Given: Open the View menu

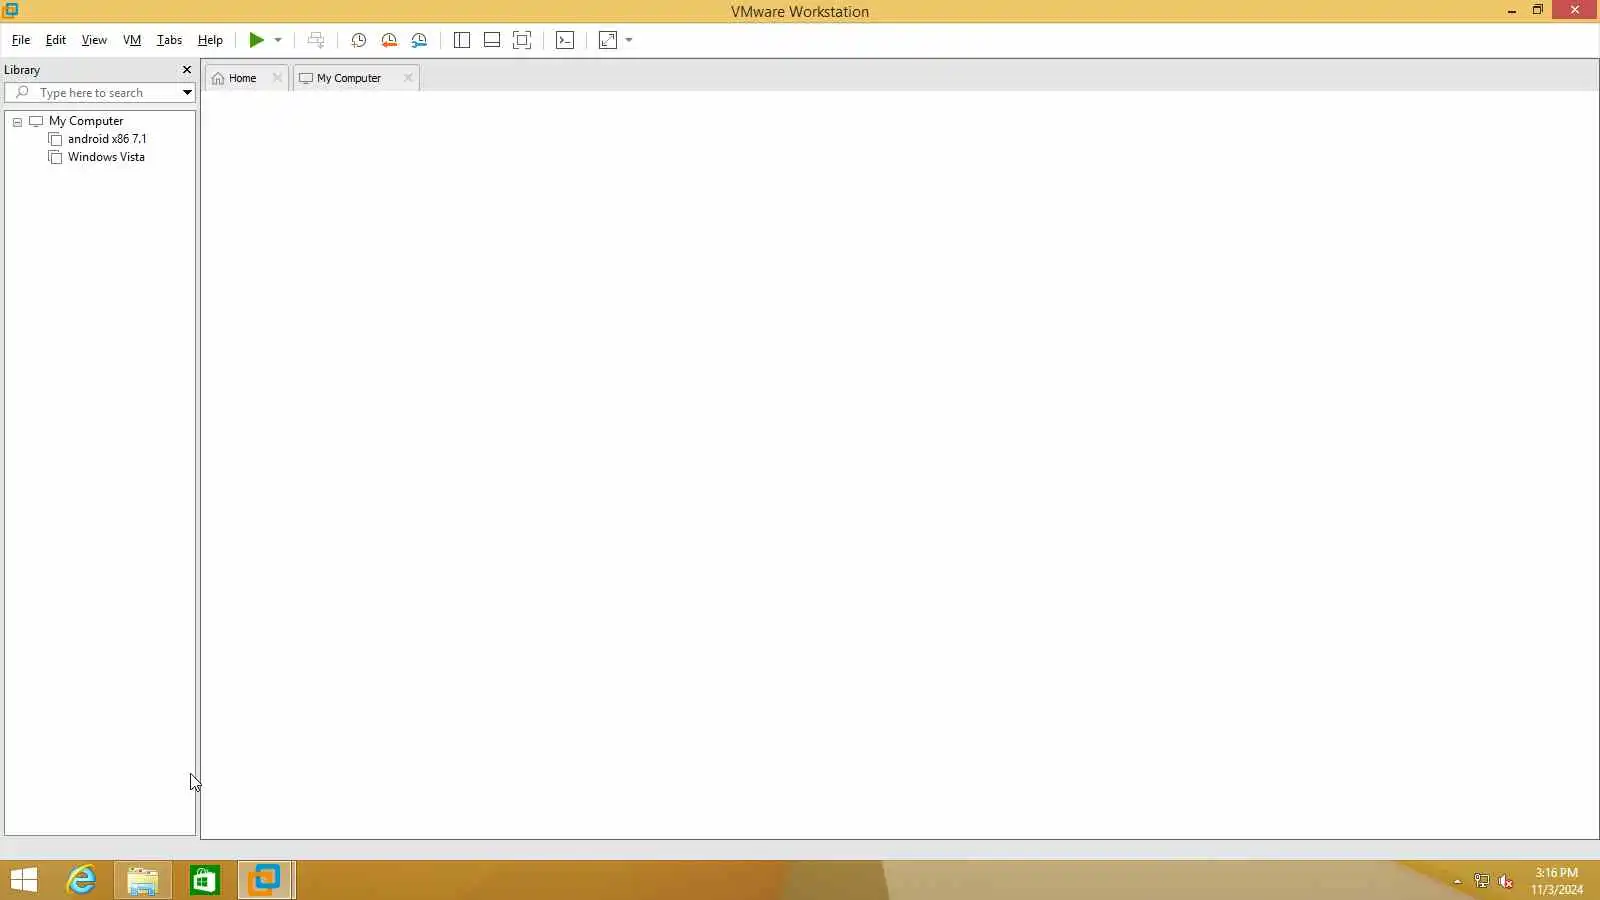Looking at the screenshot, I should [94, 40].
